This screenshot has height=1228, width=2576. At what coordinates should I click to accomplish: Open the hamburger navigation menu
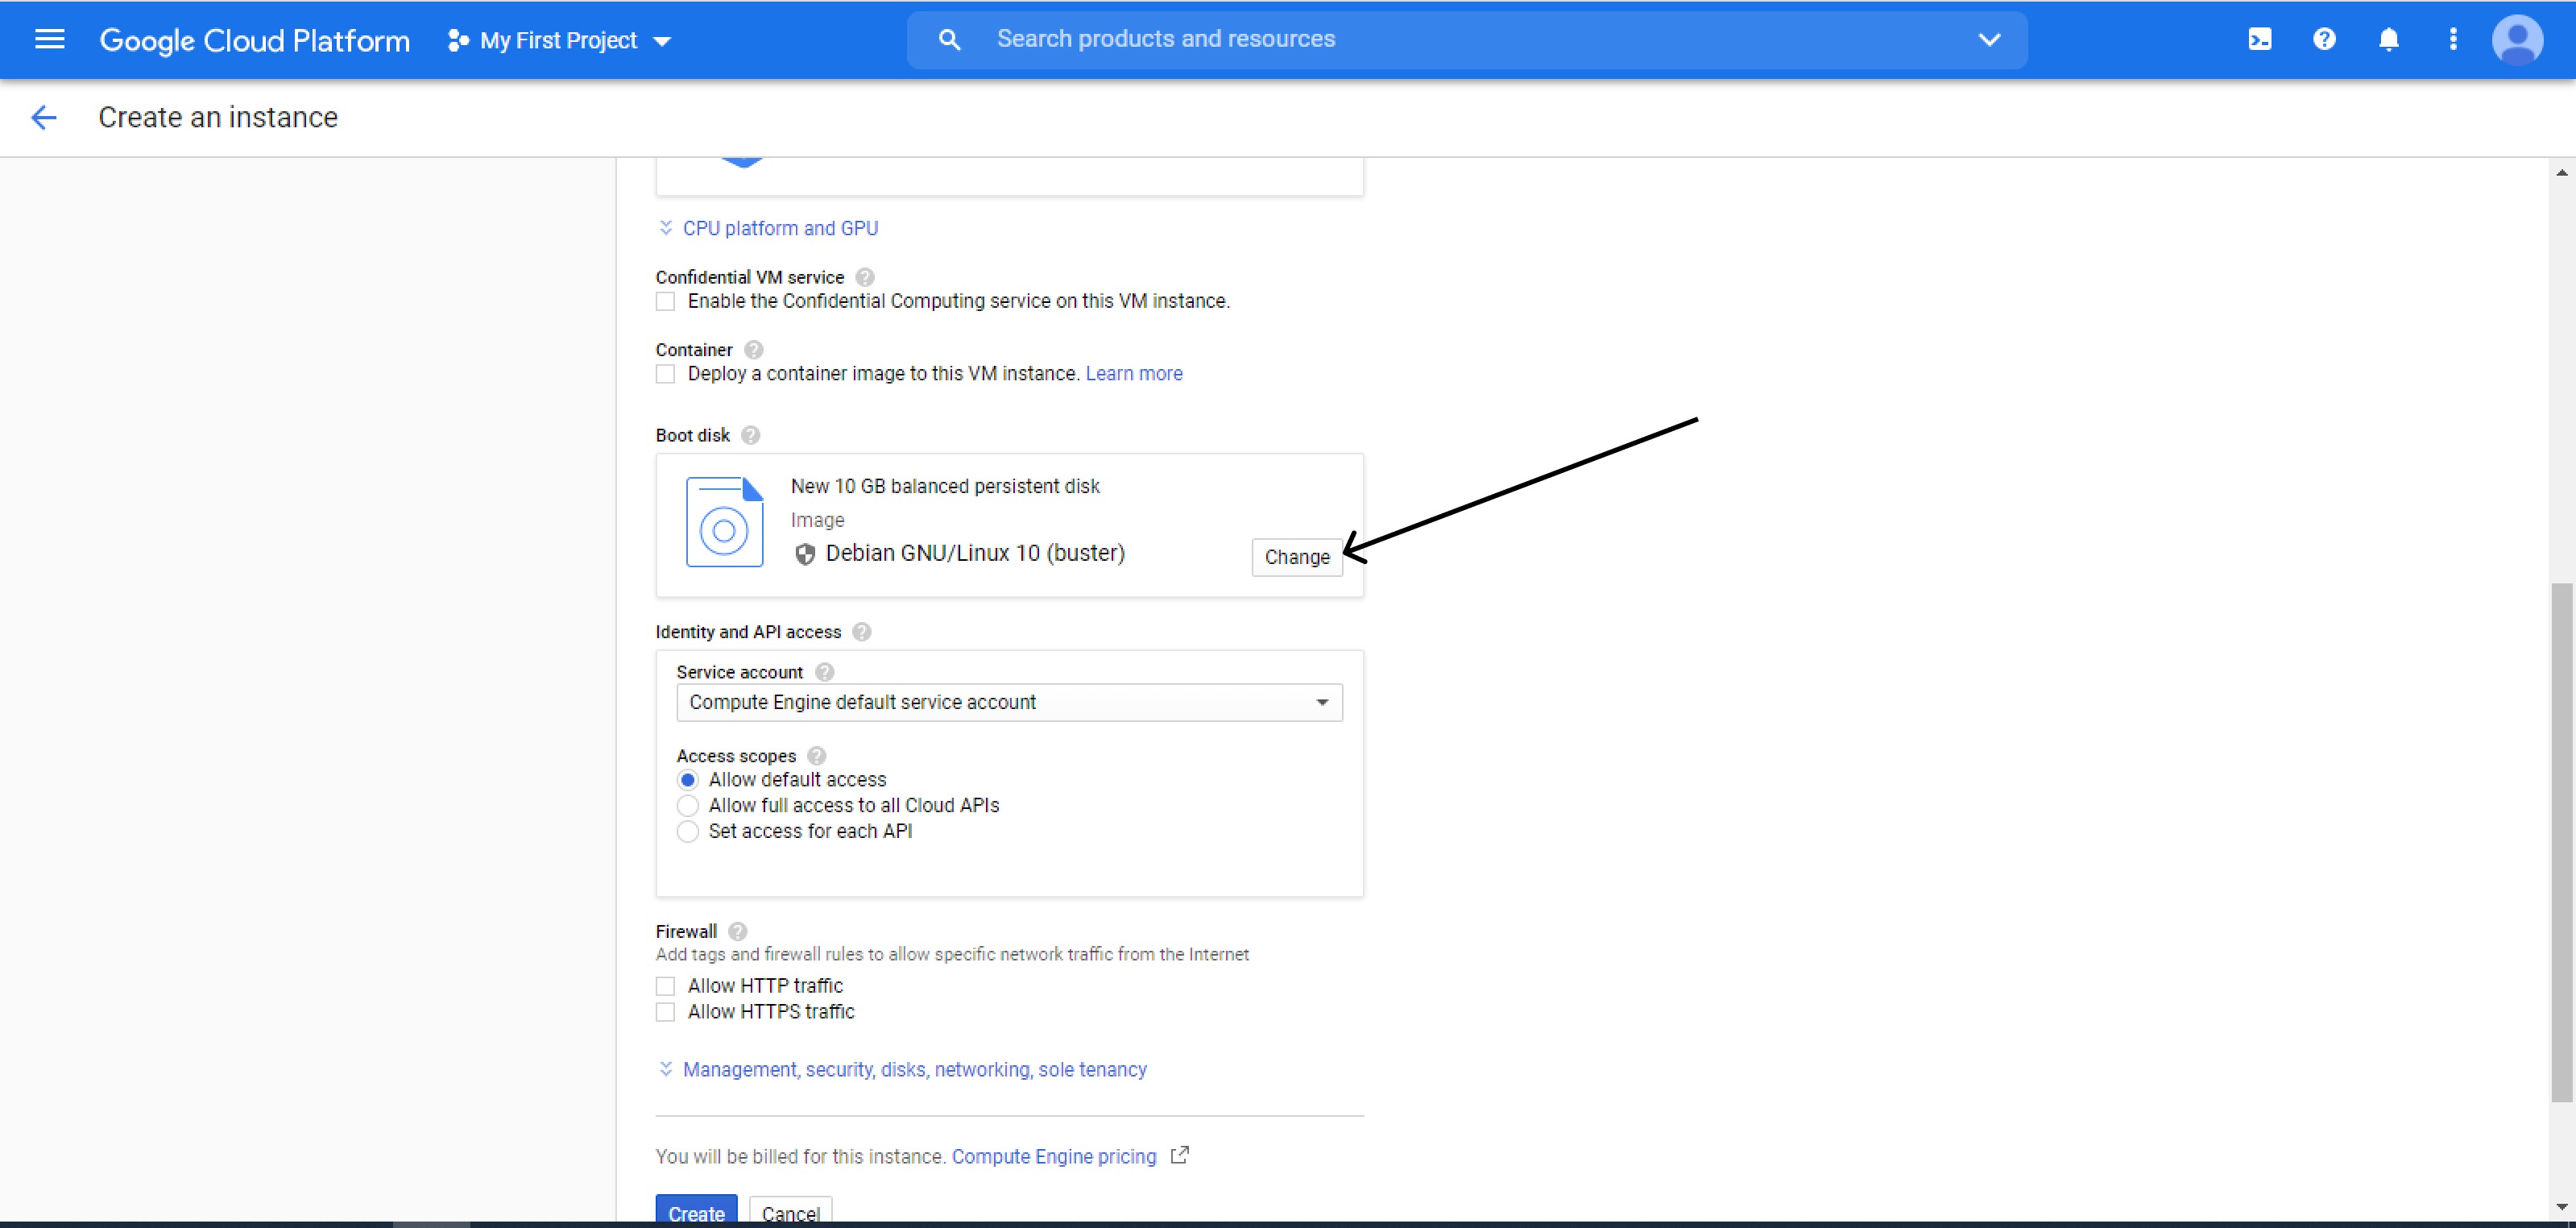tap(49, 40)
